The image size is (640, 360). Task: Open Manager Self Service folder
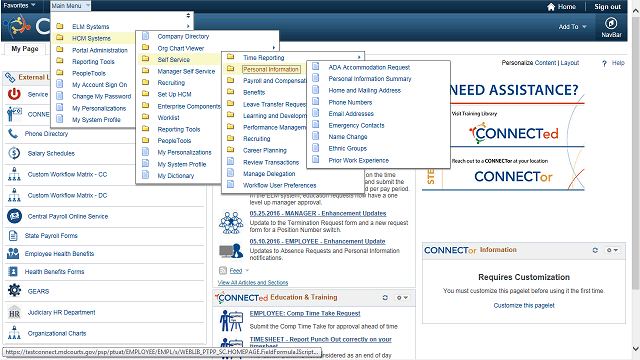coord(186,71)
